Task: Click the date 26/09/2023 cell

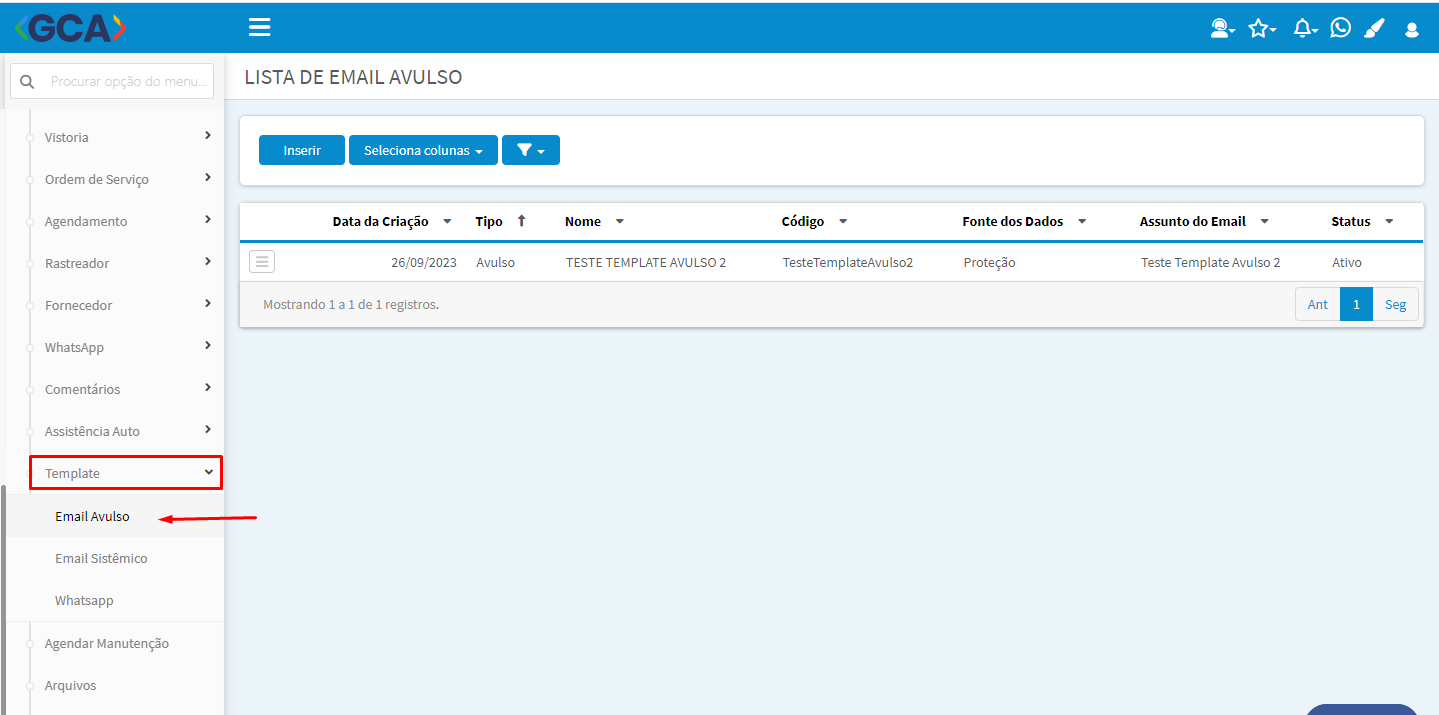Action: click(x=424, y=262)
